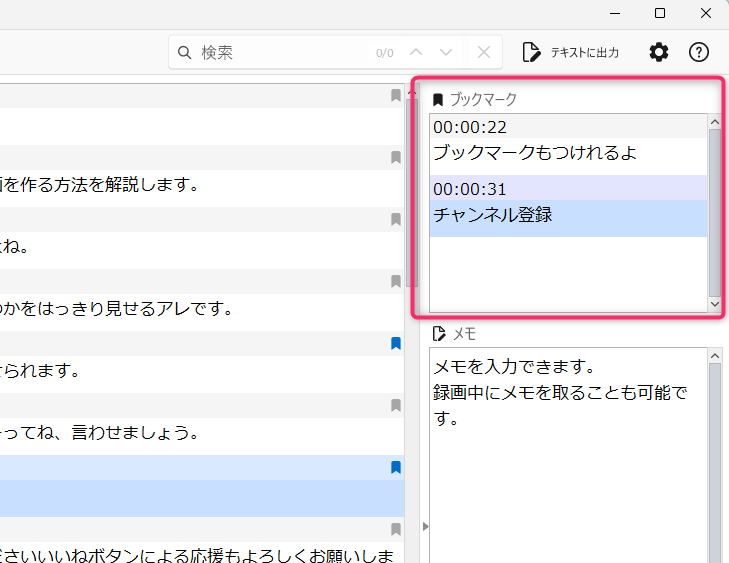729x563 pixels.
Task: Jump to the next search result with the down arrow
Action: click(446, 52)
